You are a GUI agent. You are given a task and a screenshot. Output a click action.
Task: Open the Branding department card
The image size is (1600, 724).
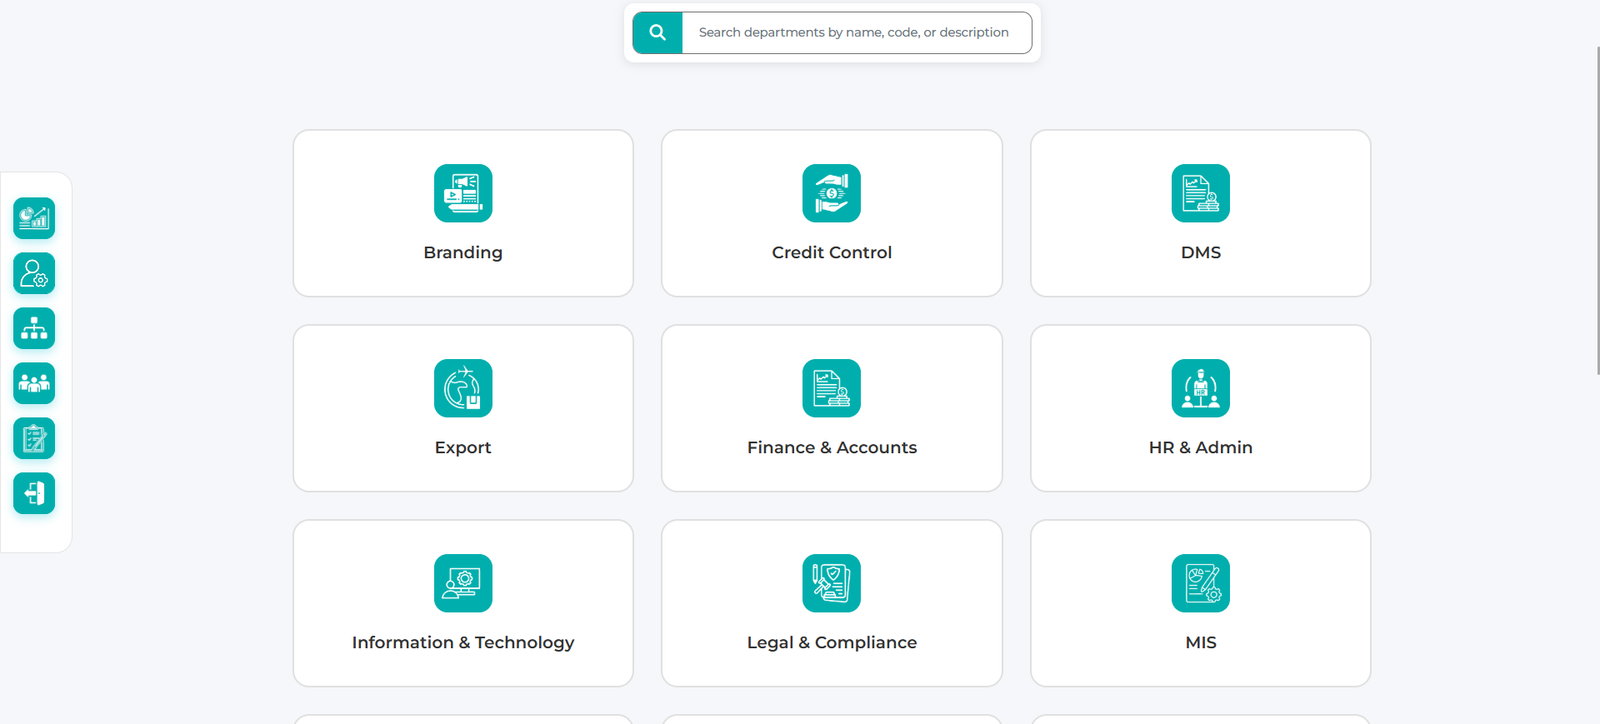tap(463, 213)
